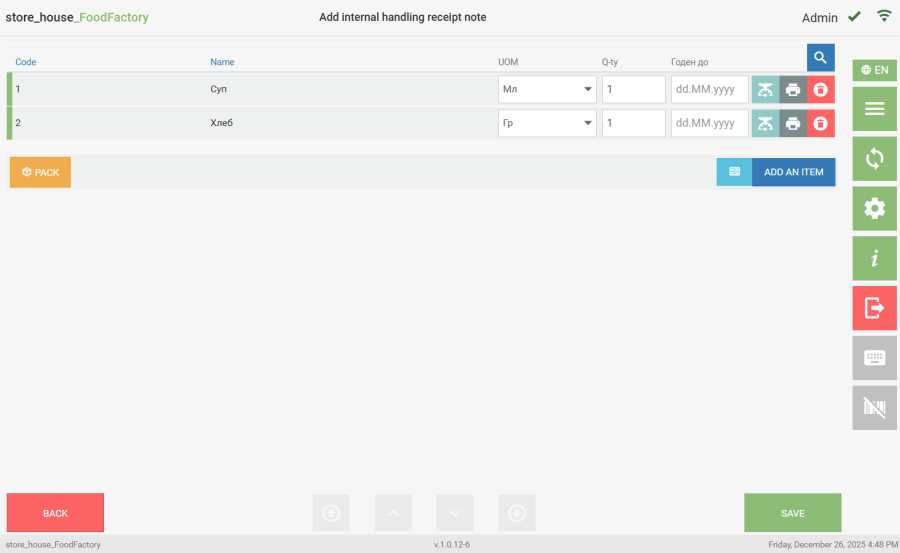The height and width of the screenshot is (553, 900).
Task: Click the green SAVE button
Action: click(792, 513)
